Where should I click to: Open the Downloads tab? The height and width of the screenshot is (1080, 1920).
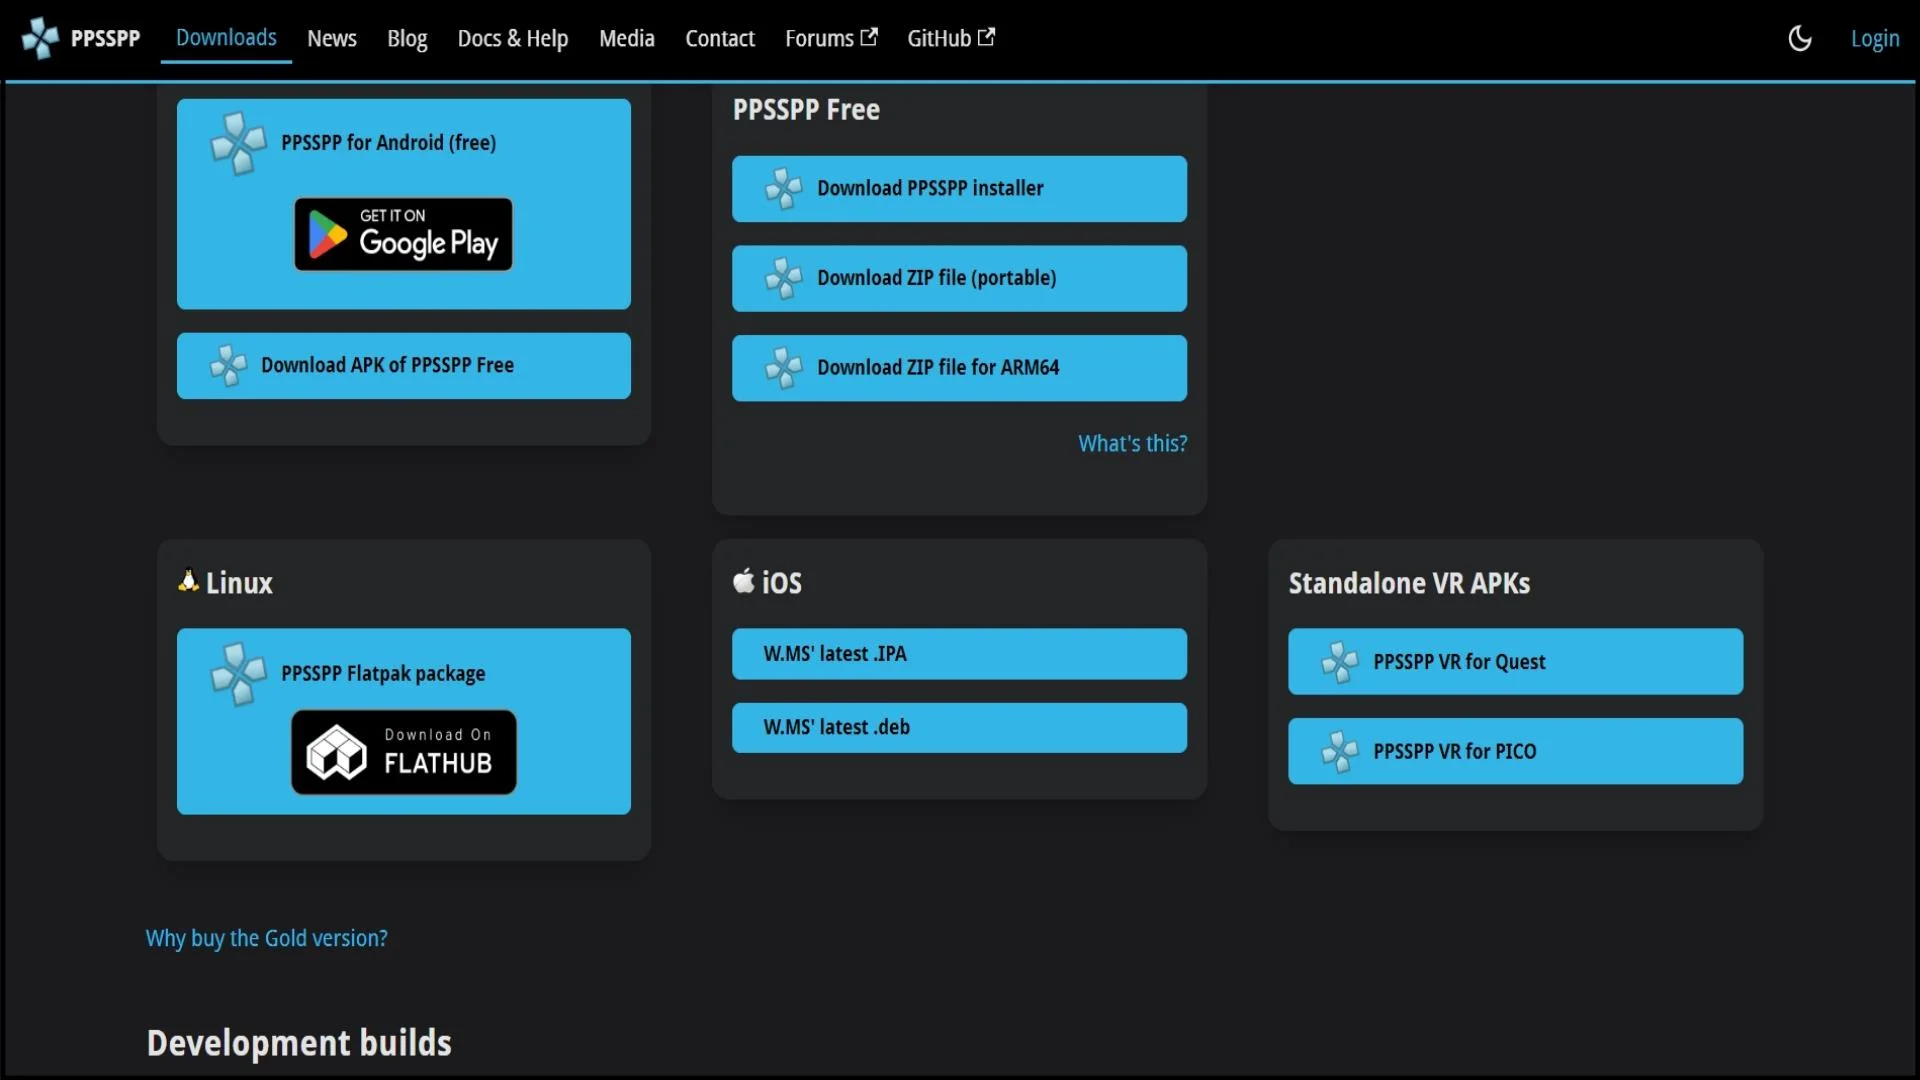[226, 38]
